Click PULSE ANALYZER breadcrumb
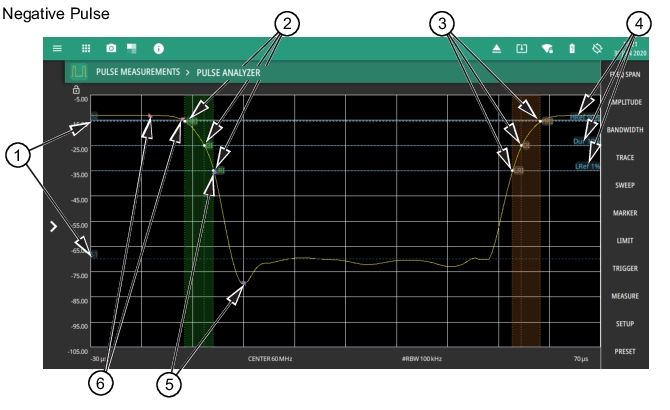The width and height of the screenshot is (670, 410). pos(228,73)
